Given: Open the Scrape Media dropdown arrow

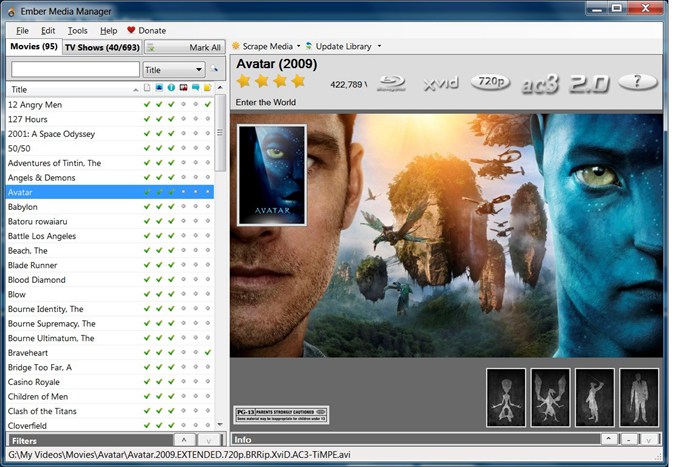Looking at the screenshot, I should pos(299,46).
